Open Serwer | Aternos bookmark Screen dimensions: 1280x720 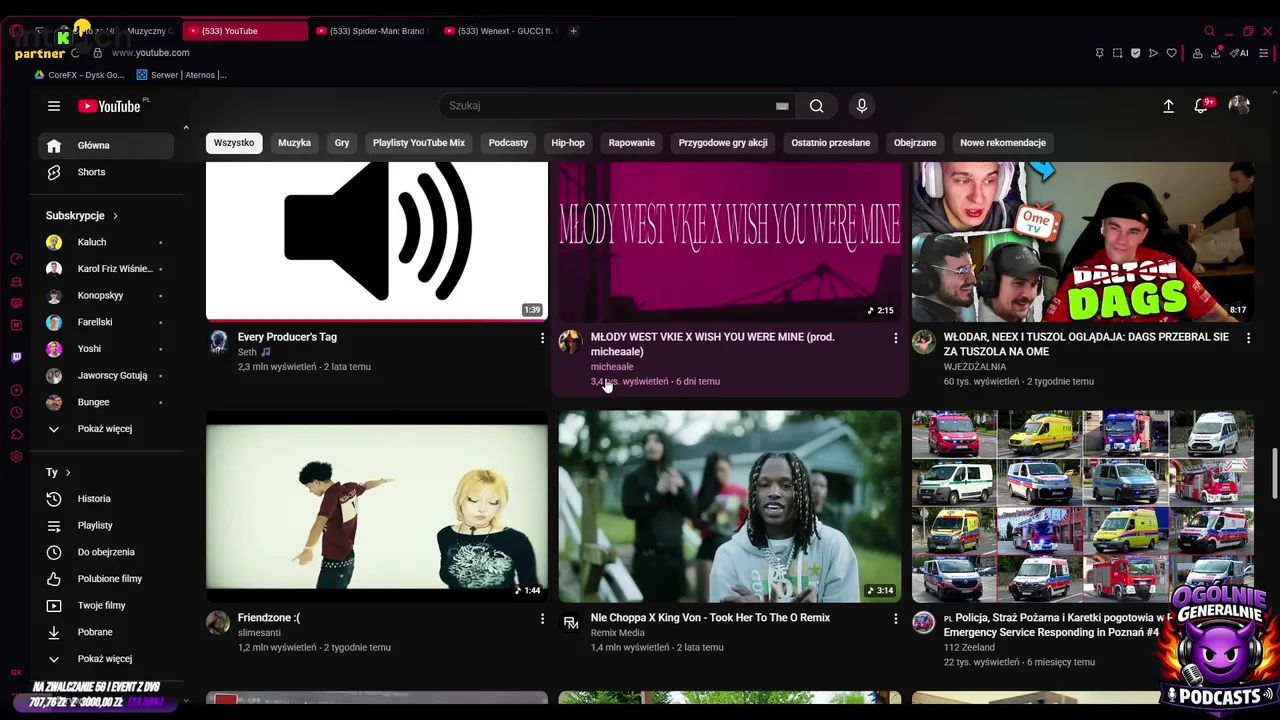click(182, 75)
